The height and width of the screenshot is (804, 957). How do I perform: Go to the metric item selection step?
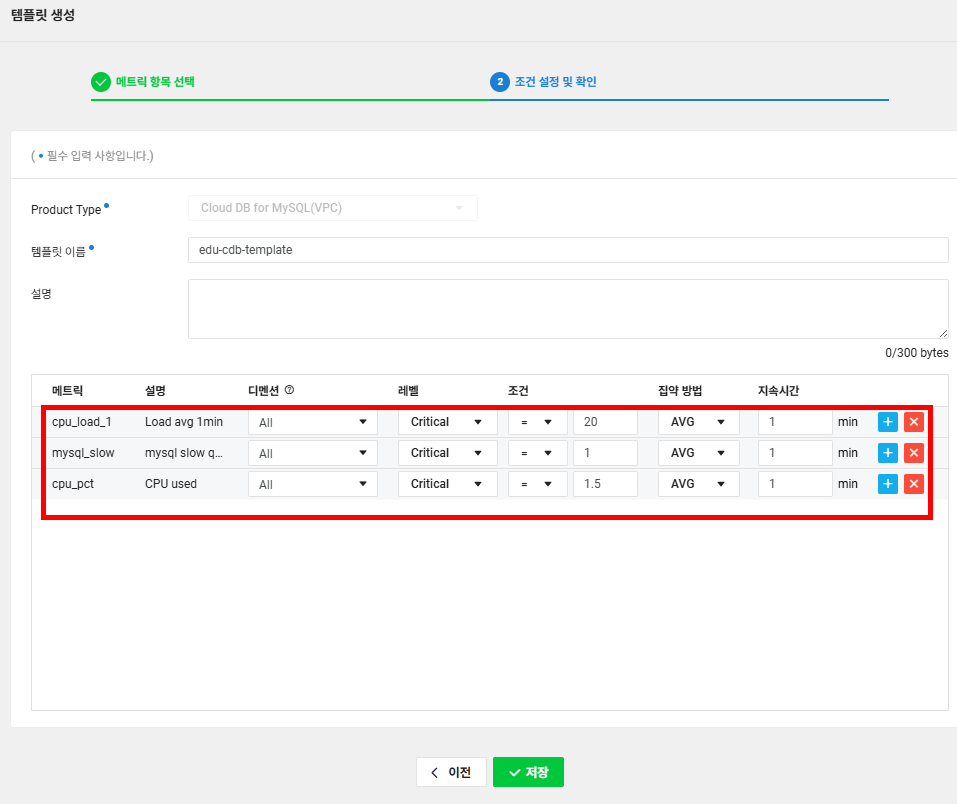coord(143,82)
